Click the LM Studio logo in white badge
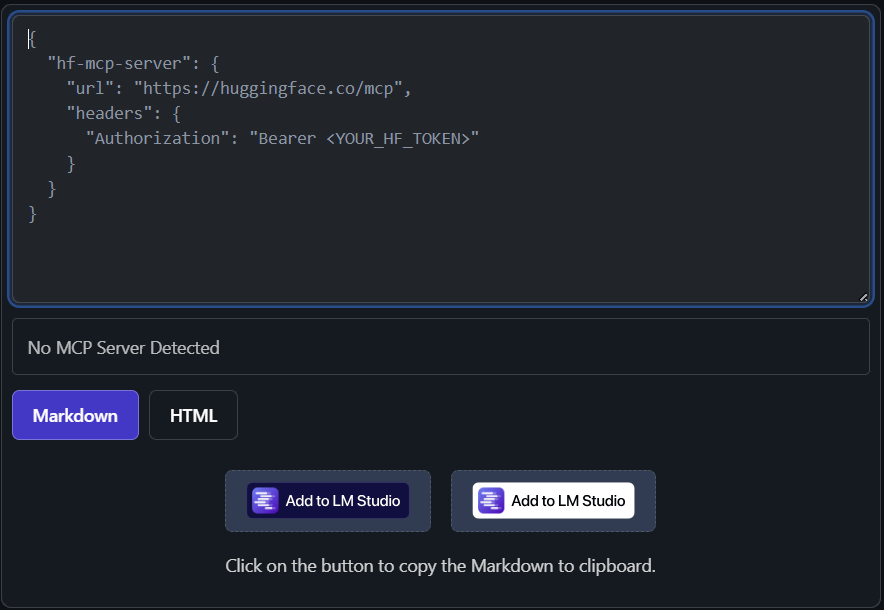Screen dimensions: 884x610 491,501
